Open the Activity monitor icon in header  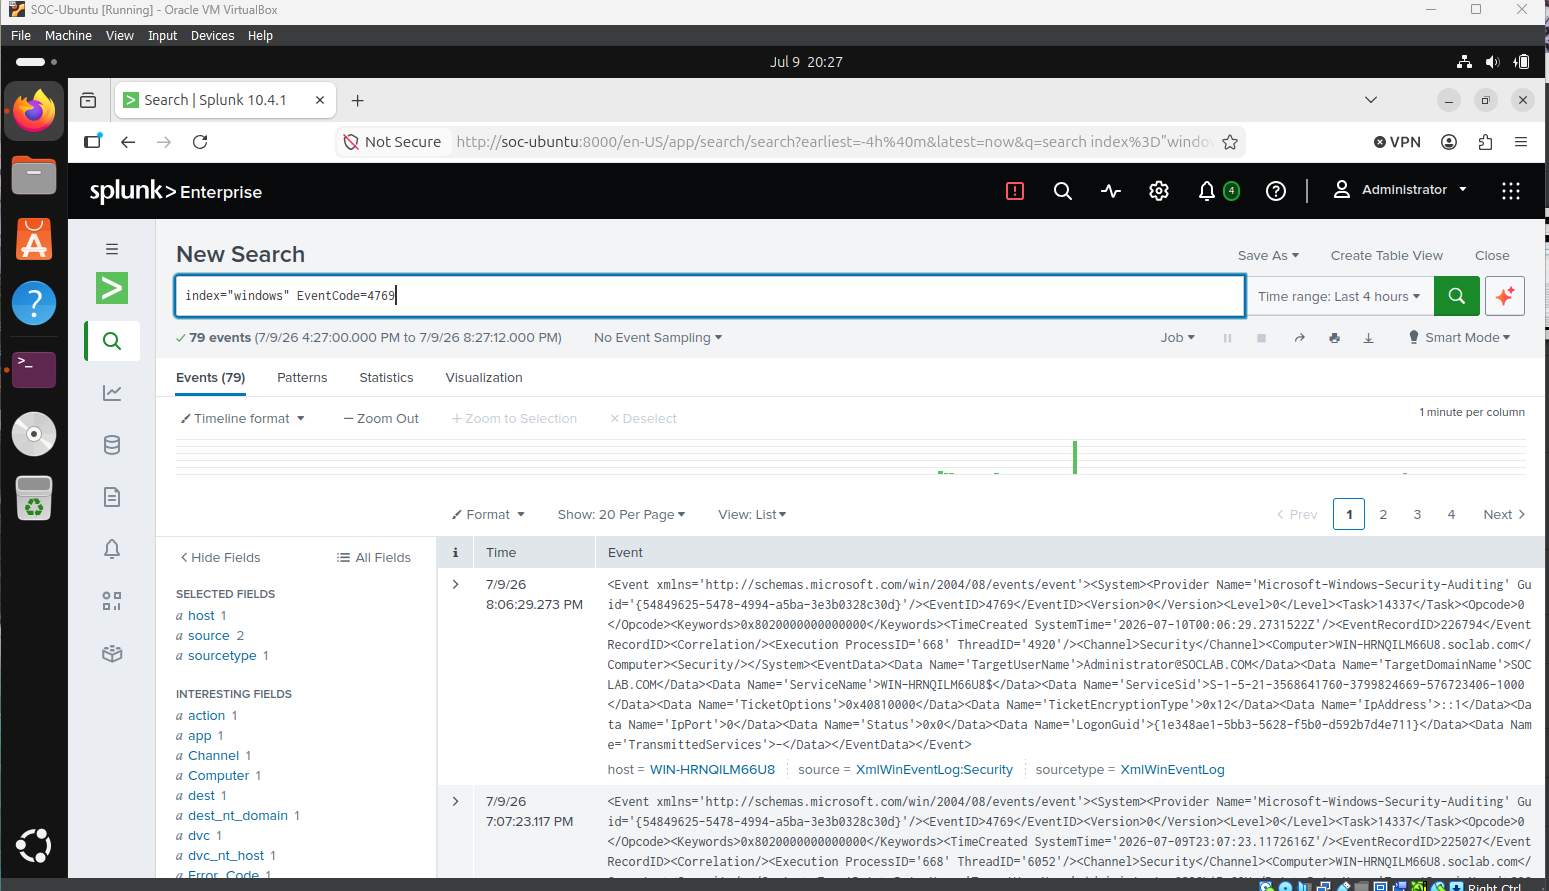pyautogui.click(x=1111, y=191)
